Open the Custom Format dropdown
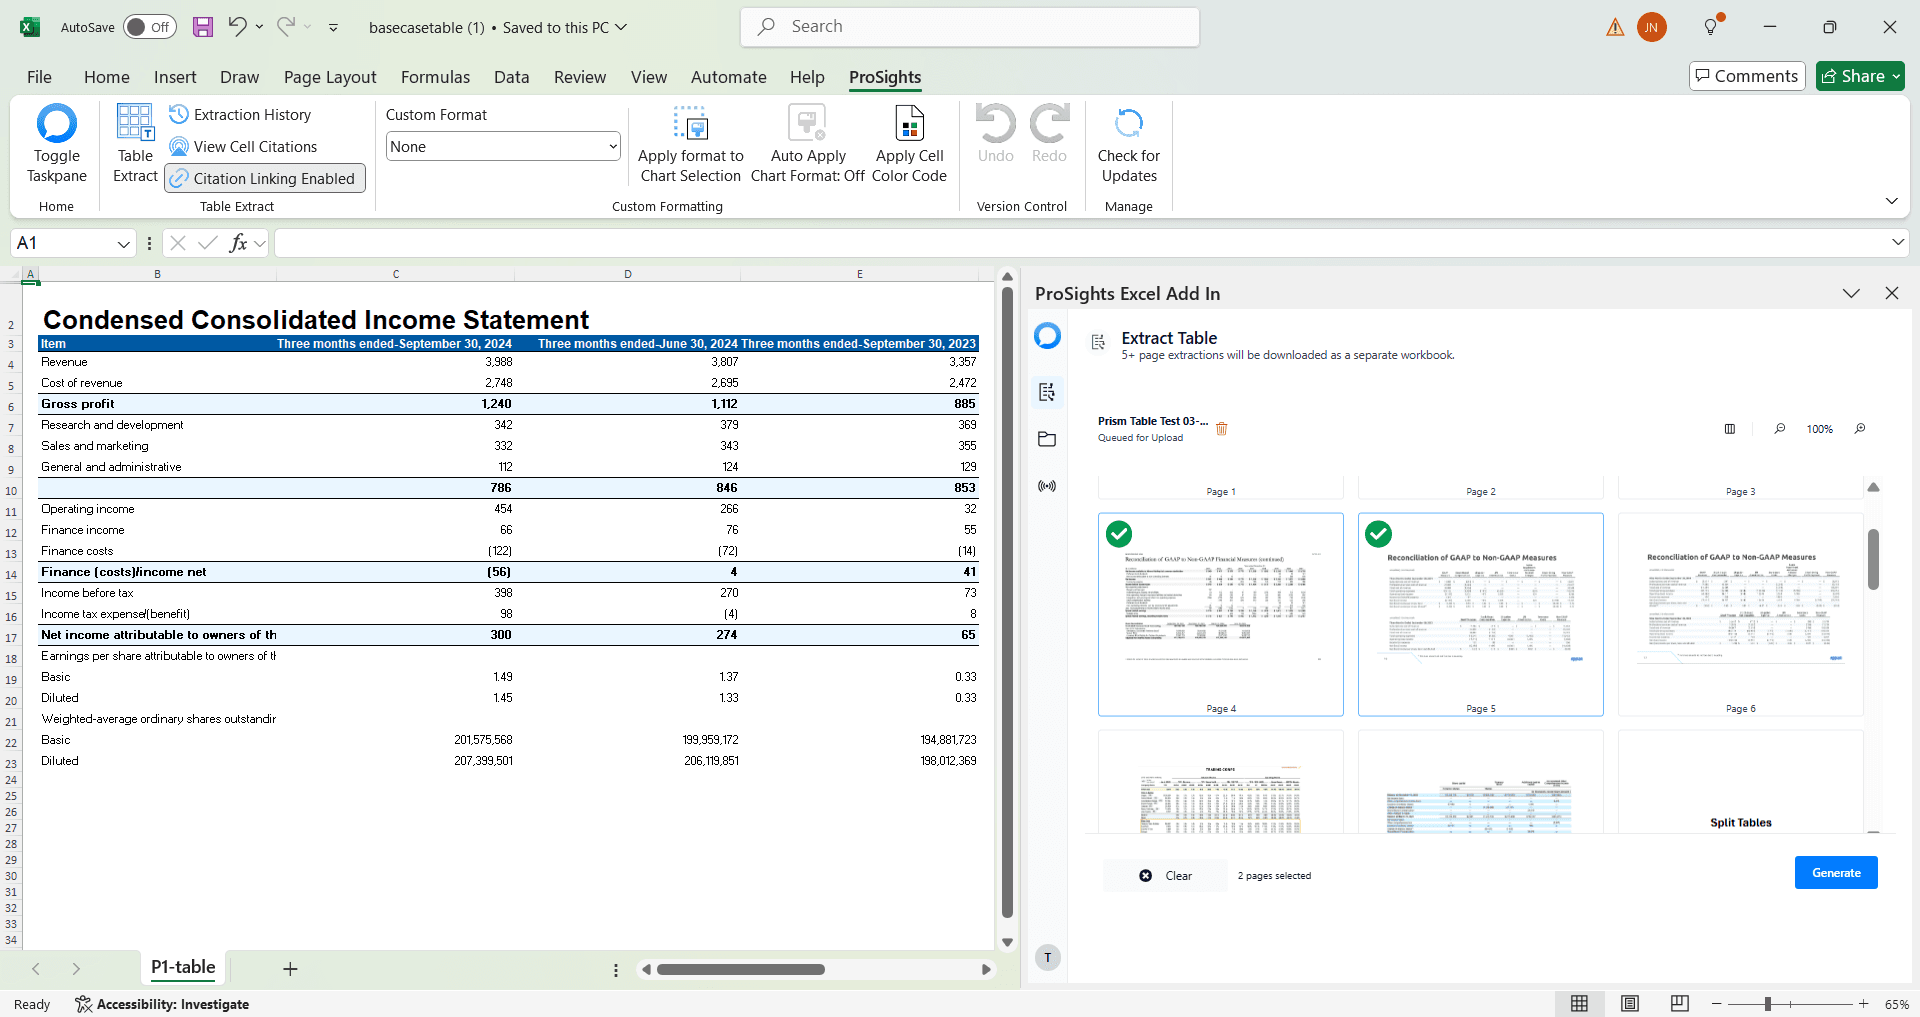Viewport: 1920px width, 1017px height. click(503, 147)
